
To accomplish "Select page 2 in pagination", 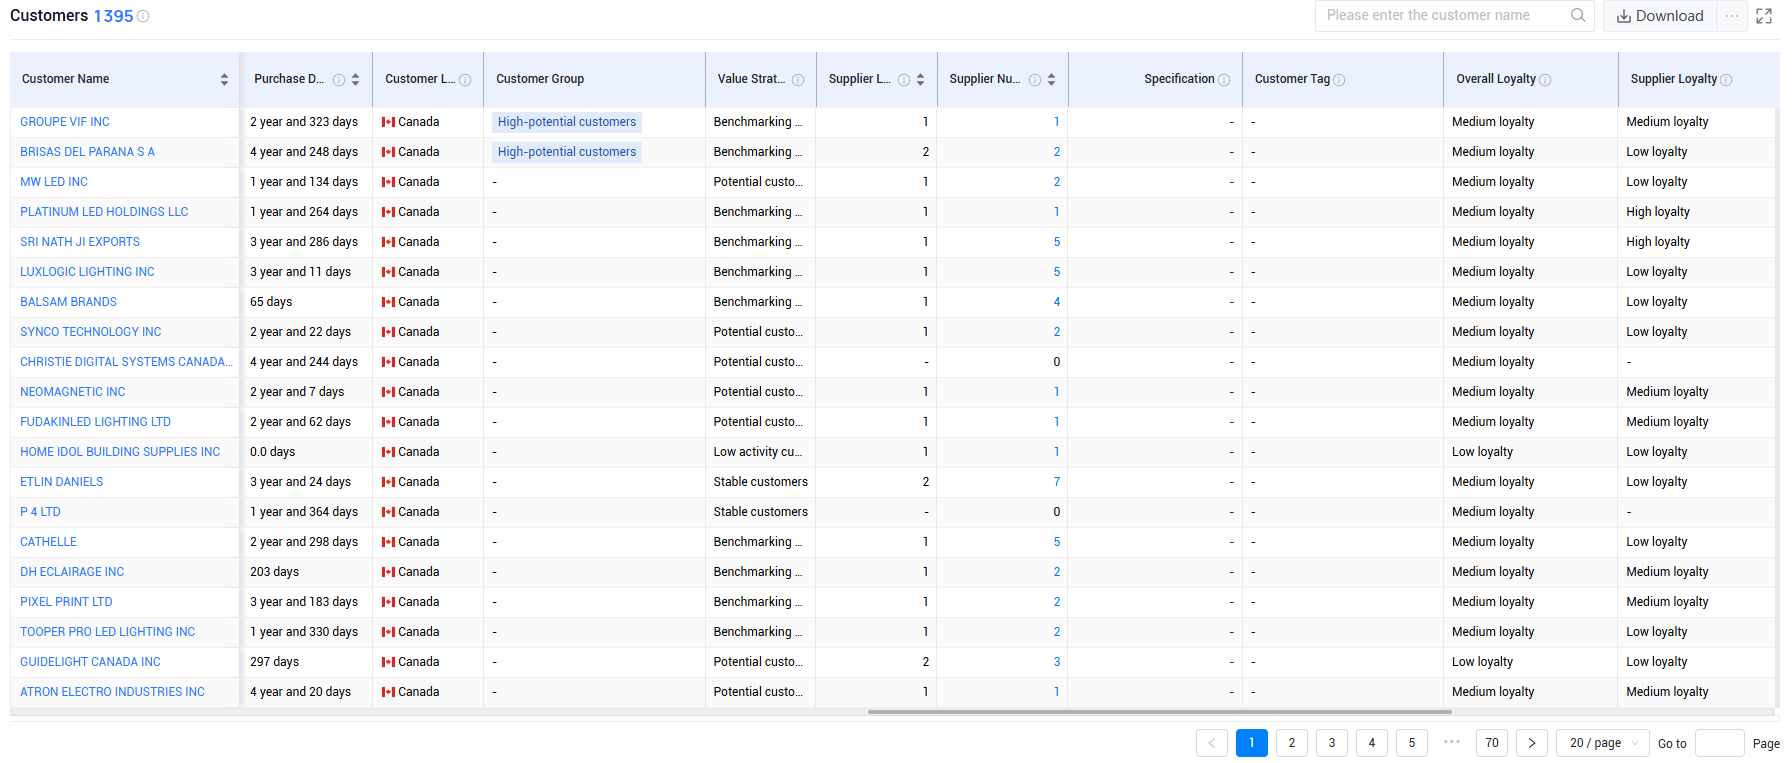I will click(x=1292, y=743).
